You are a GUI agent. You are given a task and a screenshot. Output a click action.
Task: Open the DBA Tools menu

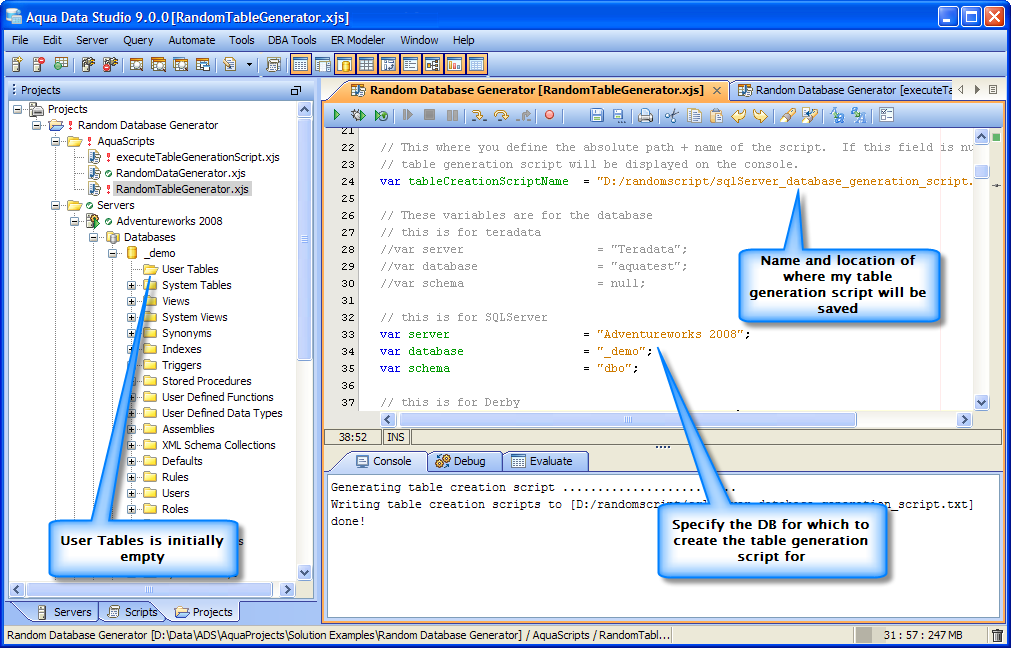[x=292, y=40]
